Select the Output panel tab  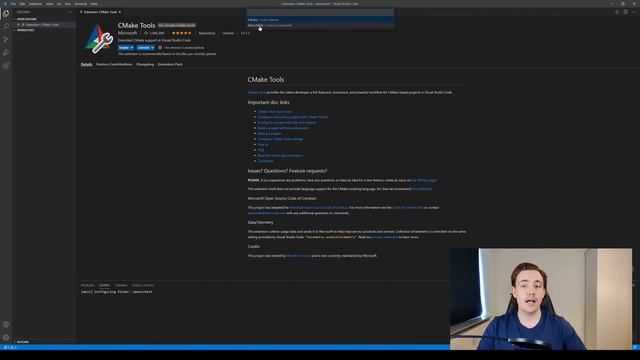[x=104, y=285]
